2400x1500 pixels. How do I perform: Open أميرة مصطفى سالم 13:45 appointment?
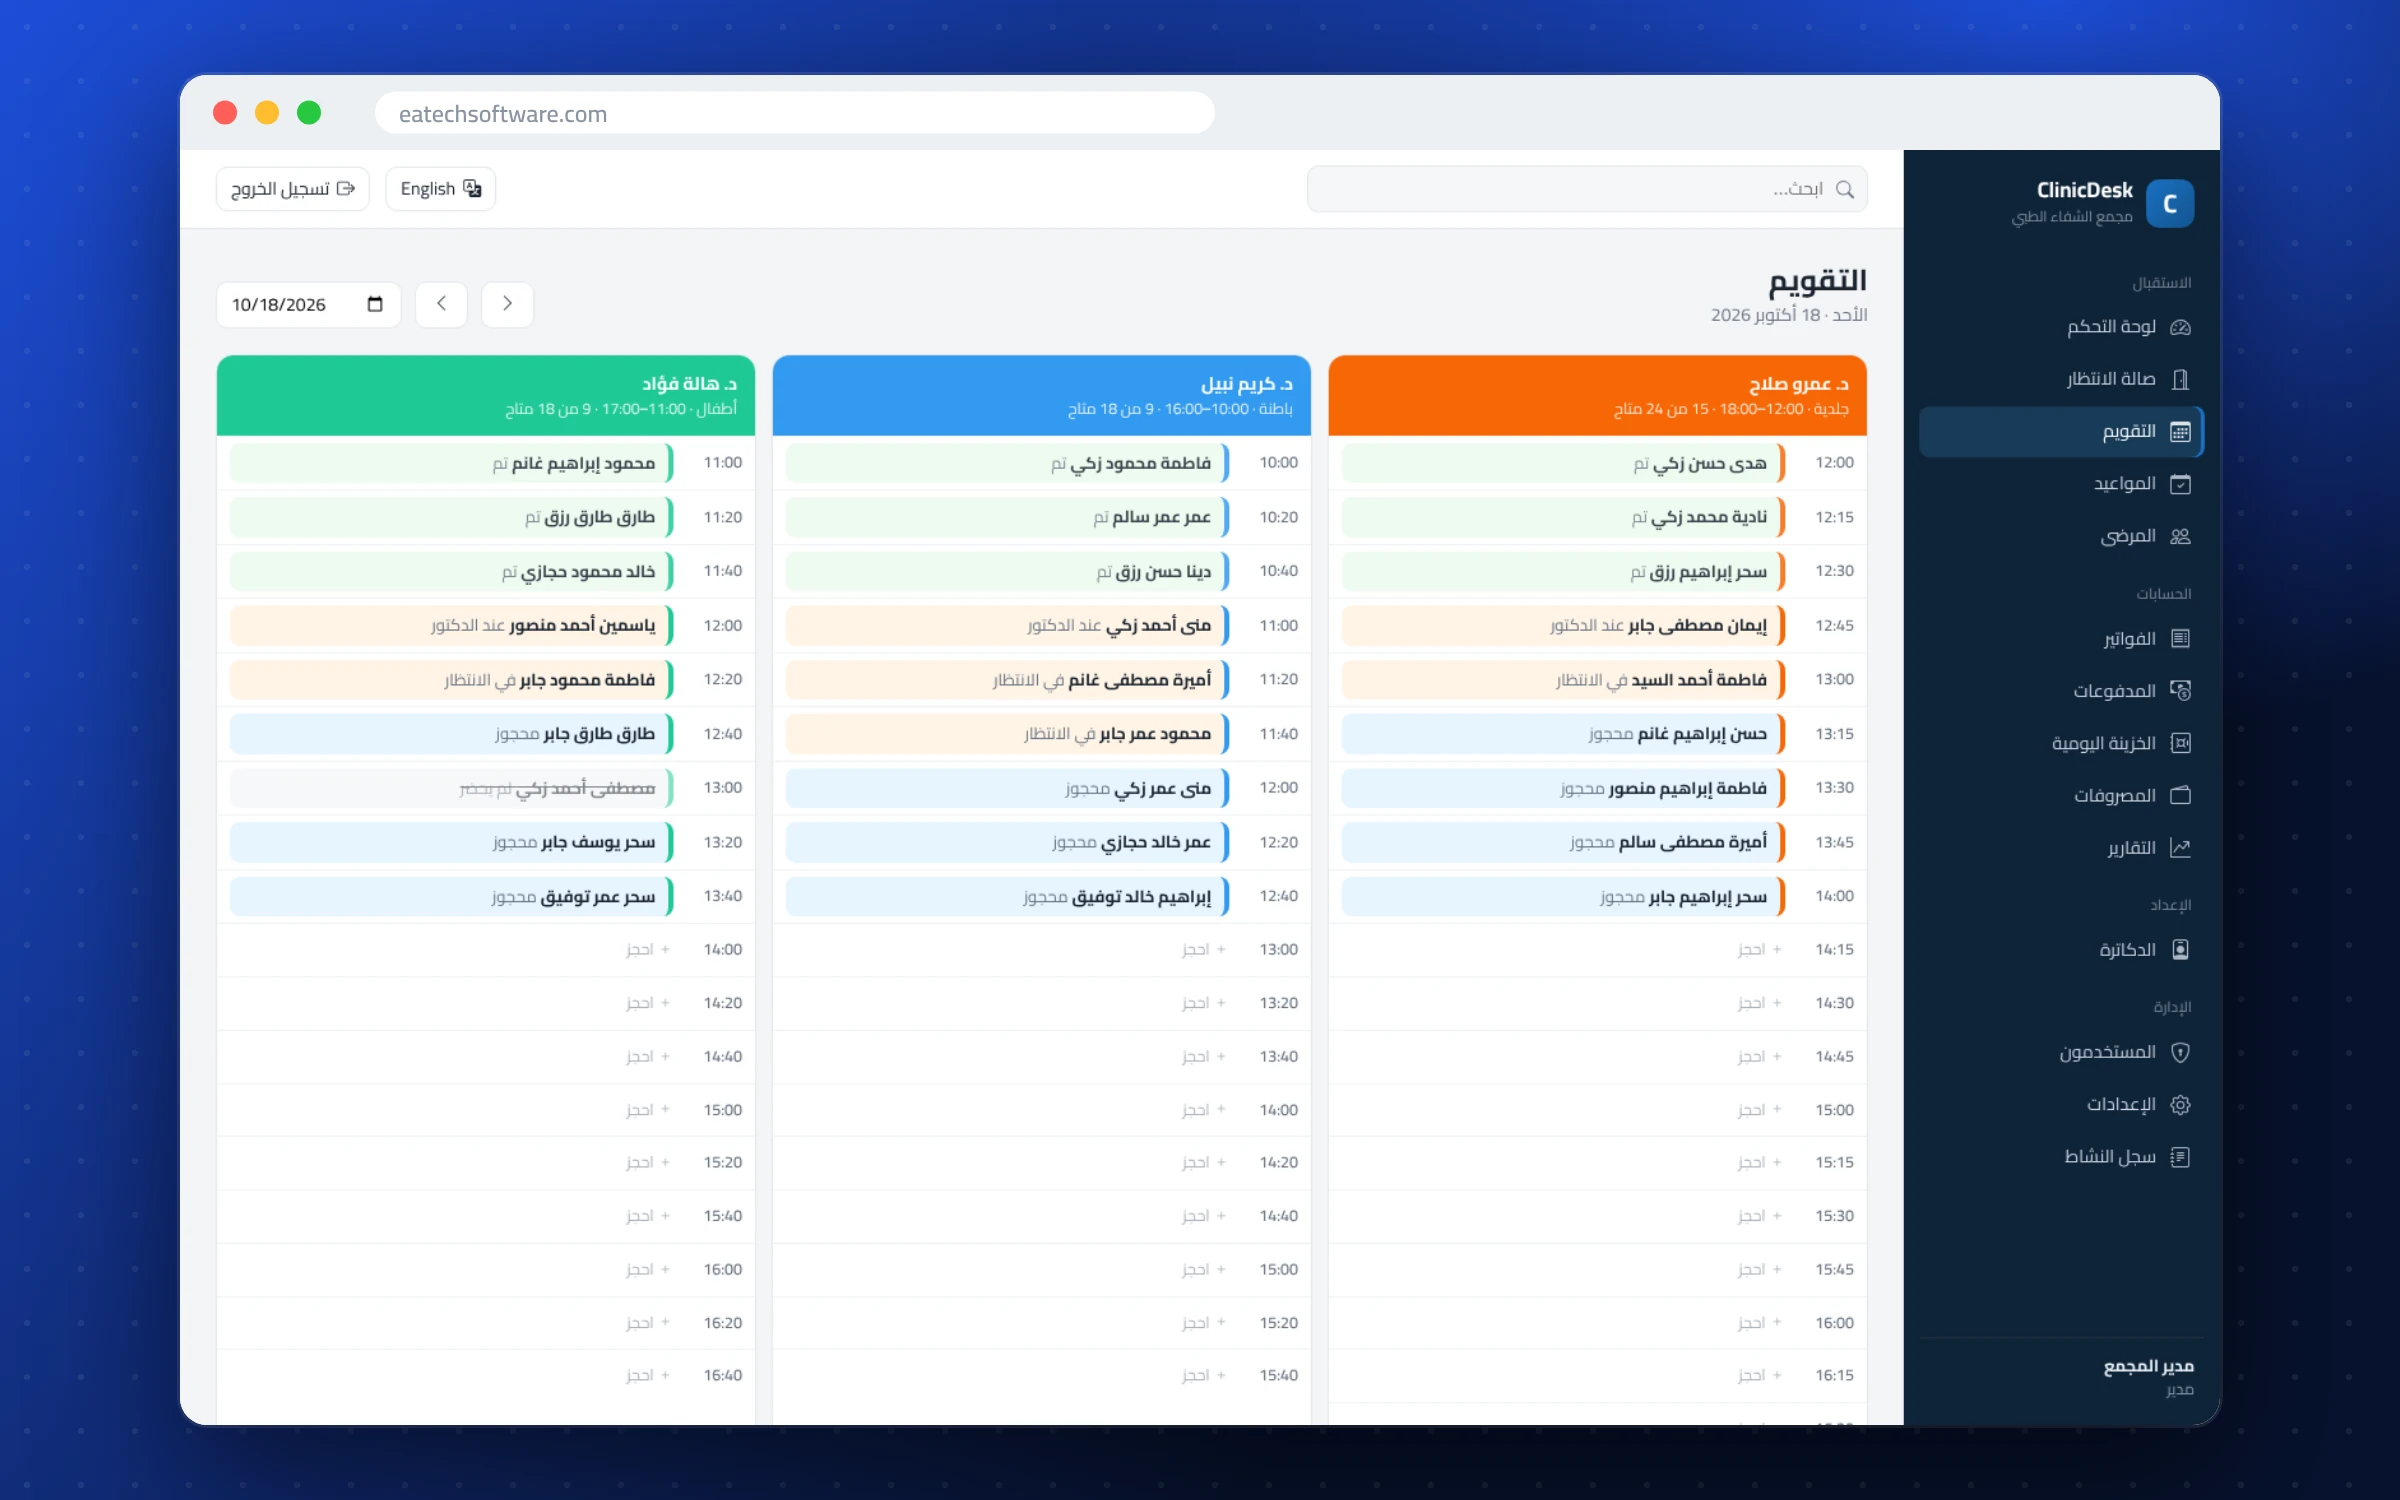1563,842
